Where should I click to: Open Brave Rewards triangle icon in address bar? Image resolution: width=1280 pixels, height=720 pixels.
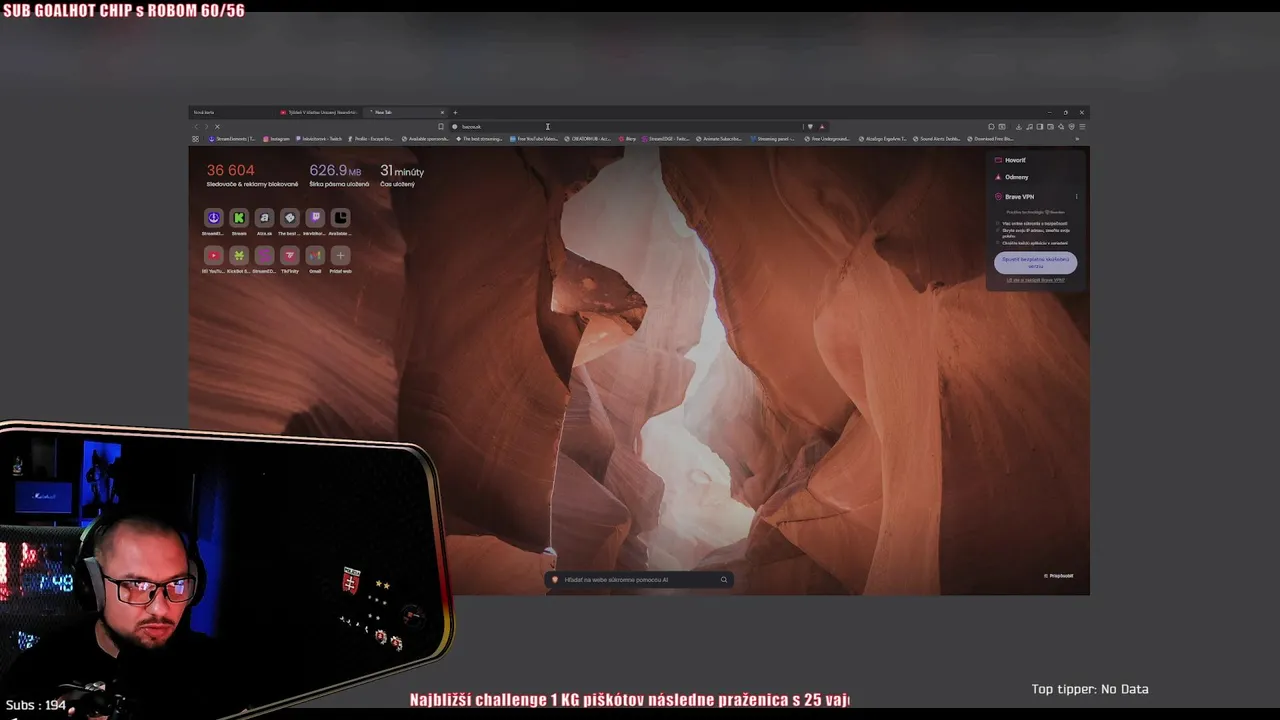822,127
